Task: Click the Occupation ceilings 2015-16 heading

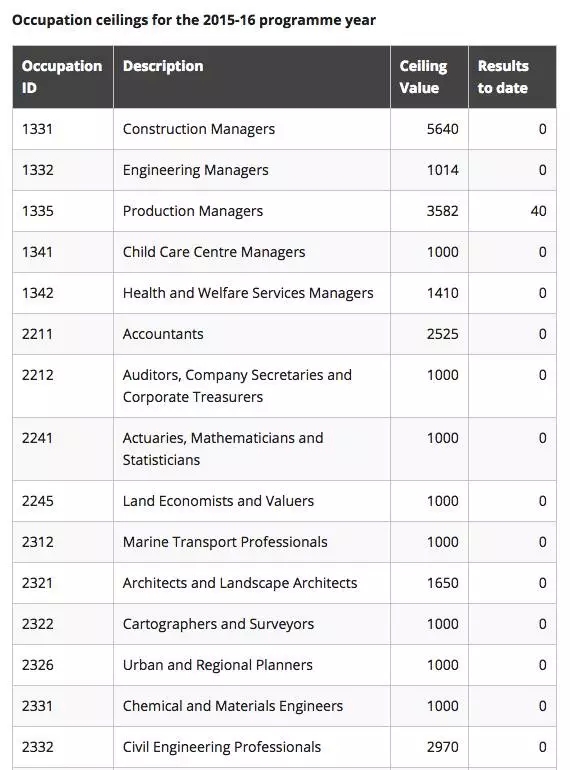Action: 194,20
